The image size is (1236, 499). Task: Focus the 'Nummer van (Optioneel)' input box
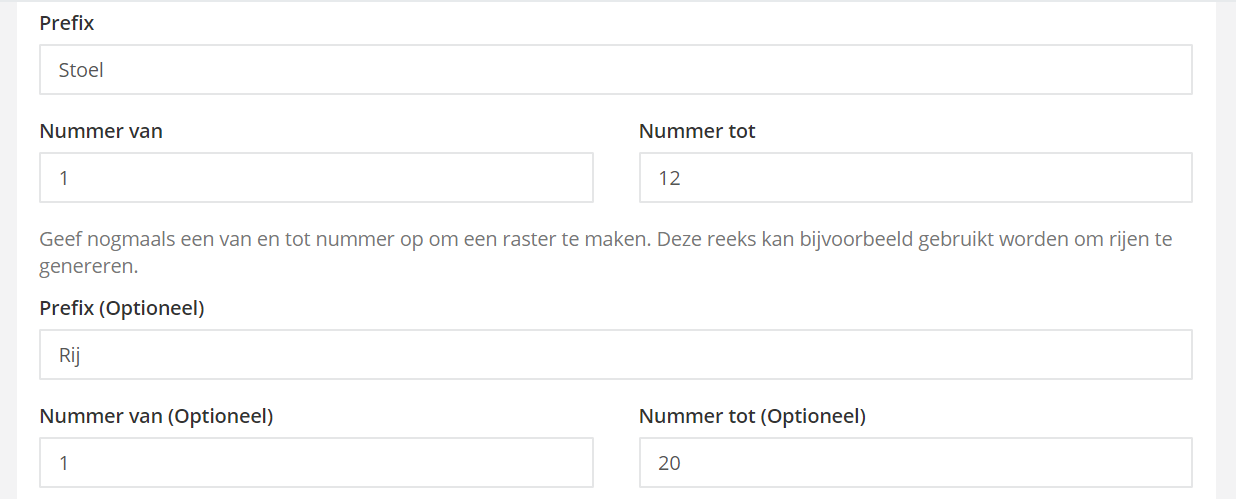pos(316,463)
